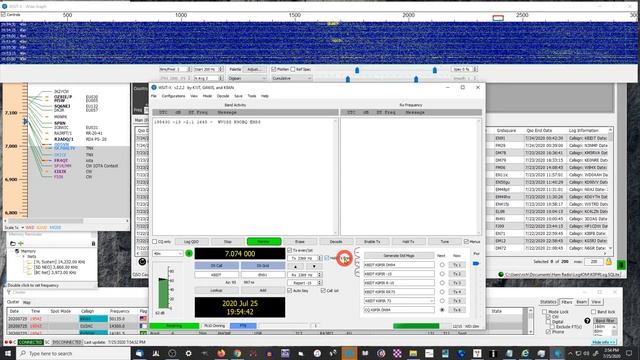Click the Generate Std Msgs button
This screenshot has height=360, width=640.
tap(399, 256)
